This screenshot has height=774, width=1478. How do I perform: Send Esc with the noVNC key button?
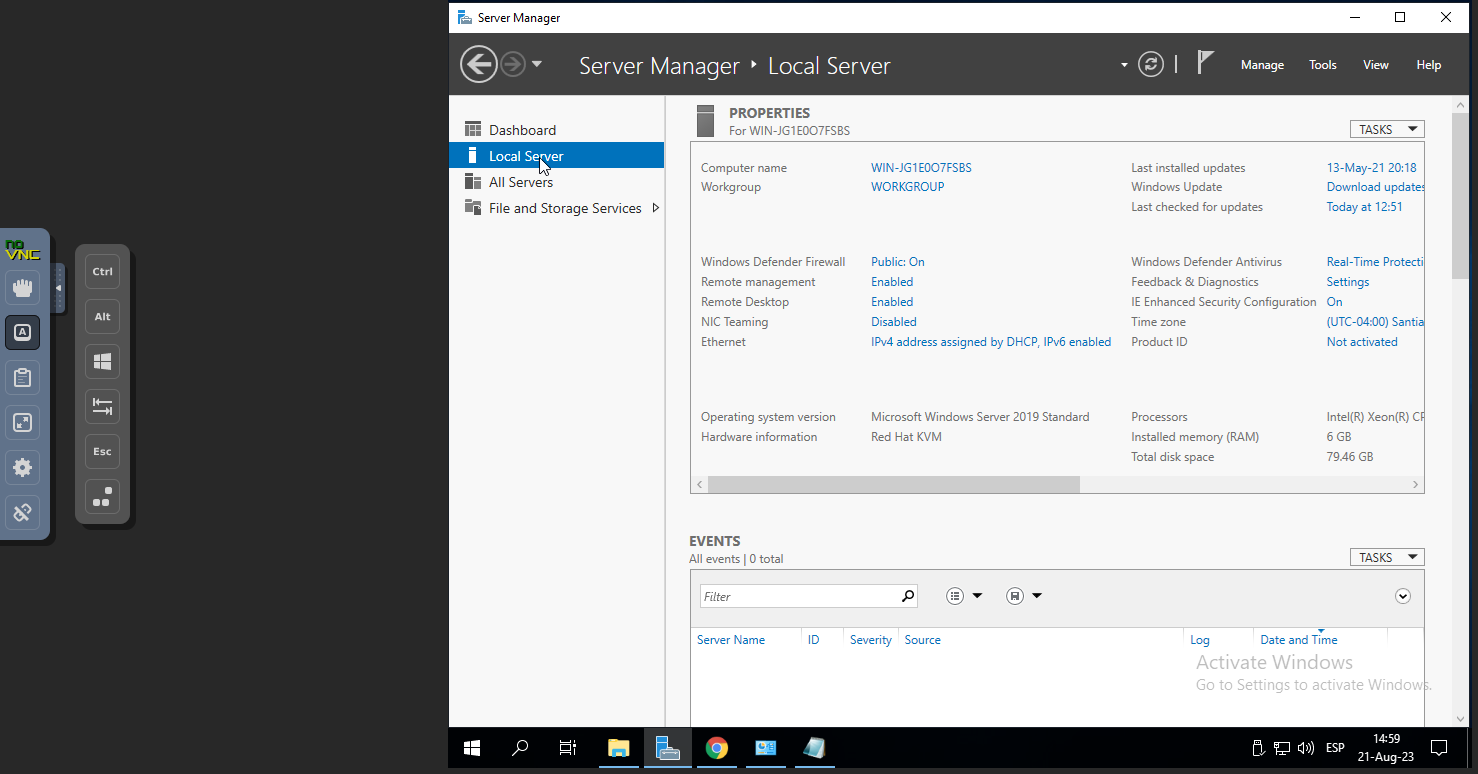pyautogui.click(x=102, y=451)
